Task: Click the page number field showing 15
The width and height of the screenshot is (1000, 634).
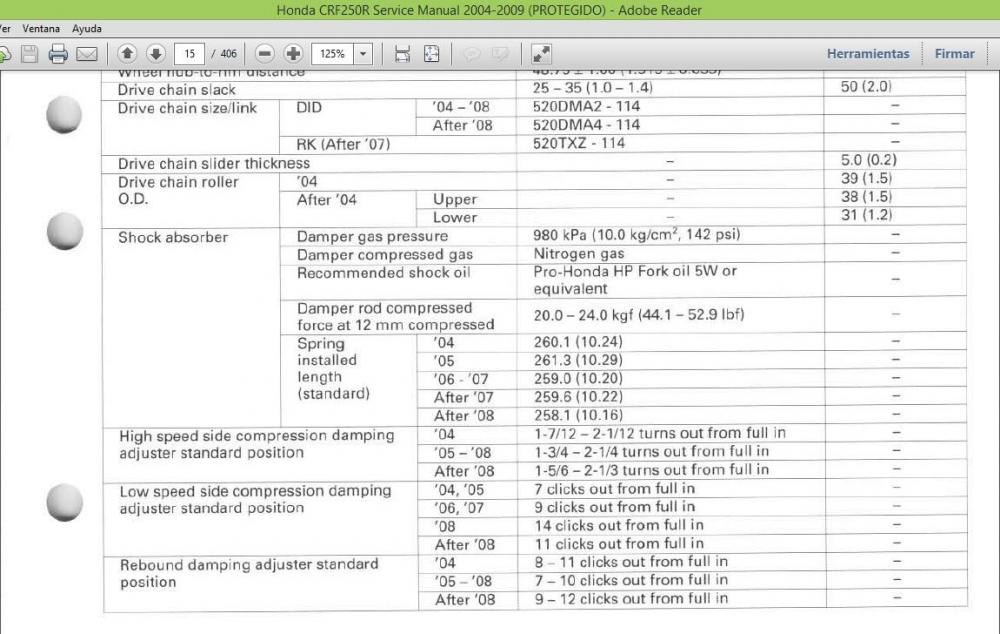Action: point(188,54)
